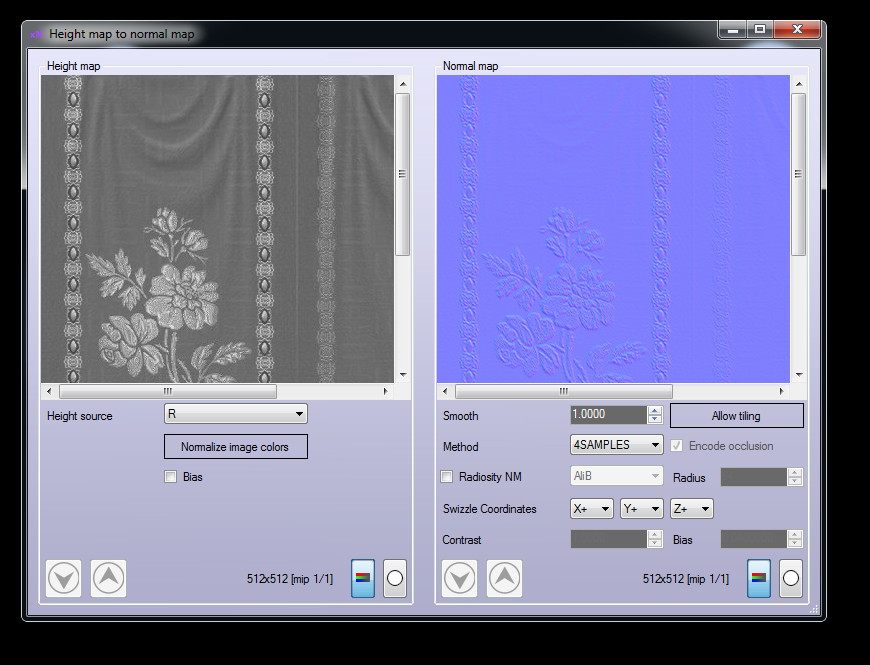Image resolution: width=870 pixels, height=665 pixels.
Task: Click the horizontal scrollbar under the Height map
Action: click(167, 391)
